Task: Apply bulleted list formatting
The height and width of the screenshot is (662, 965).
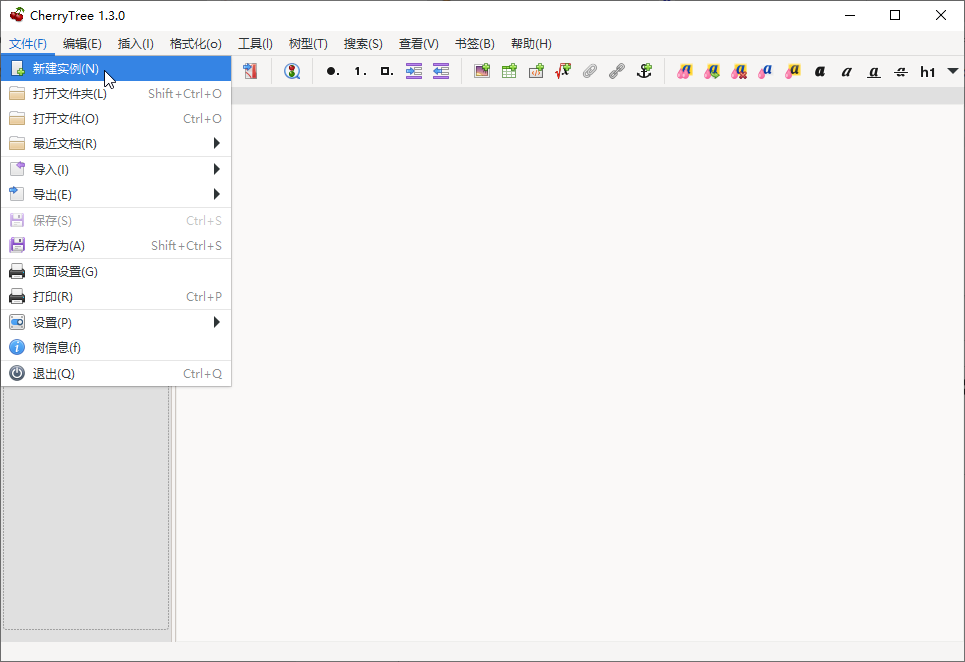Action: [x=332, y=71]
